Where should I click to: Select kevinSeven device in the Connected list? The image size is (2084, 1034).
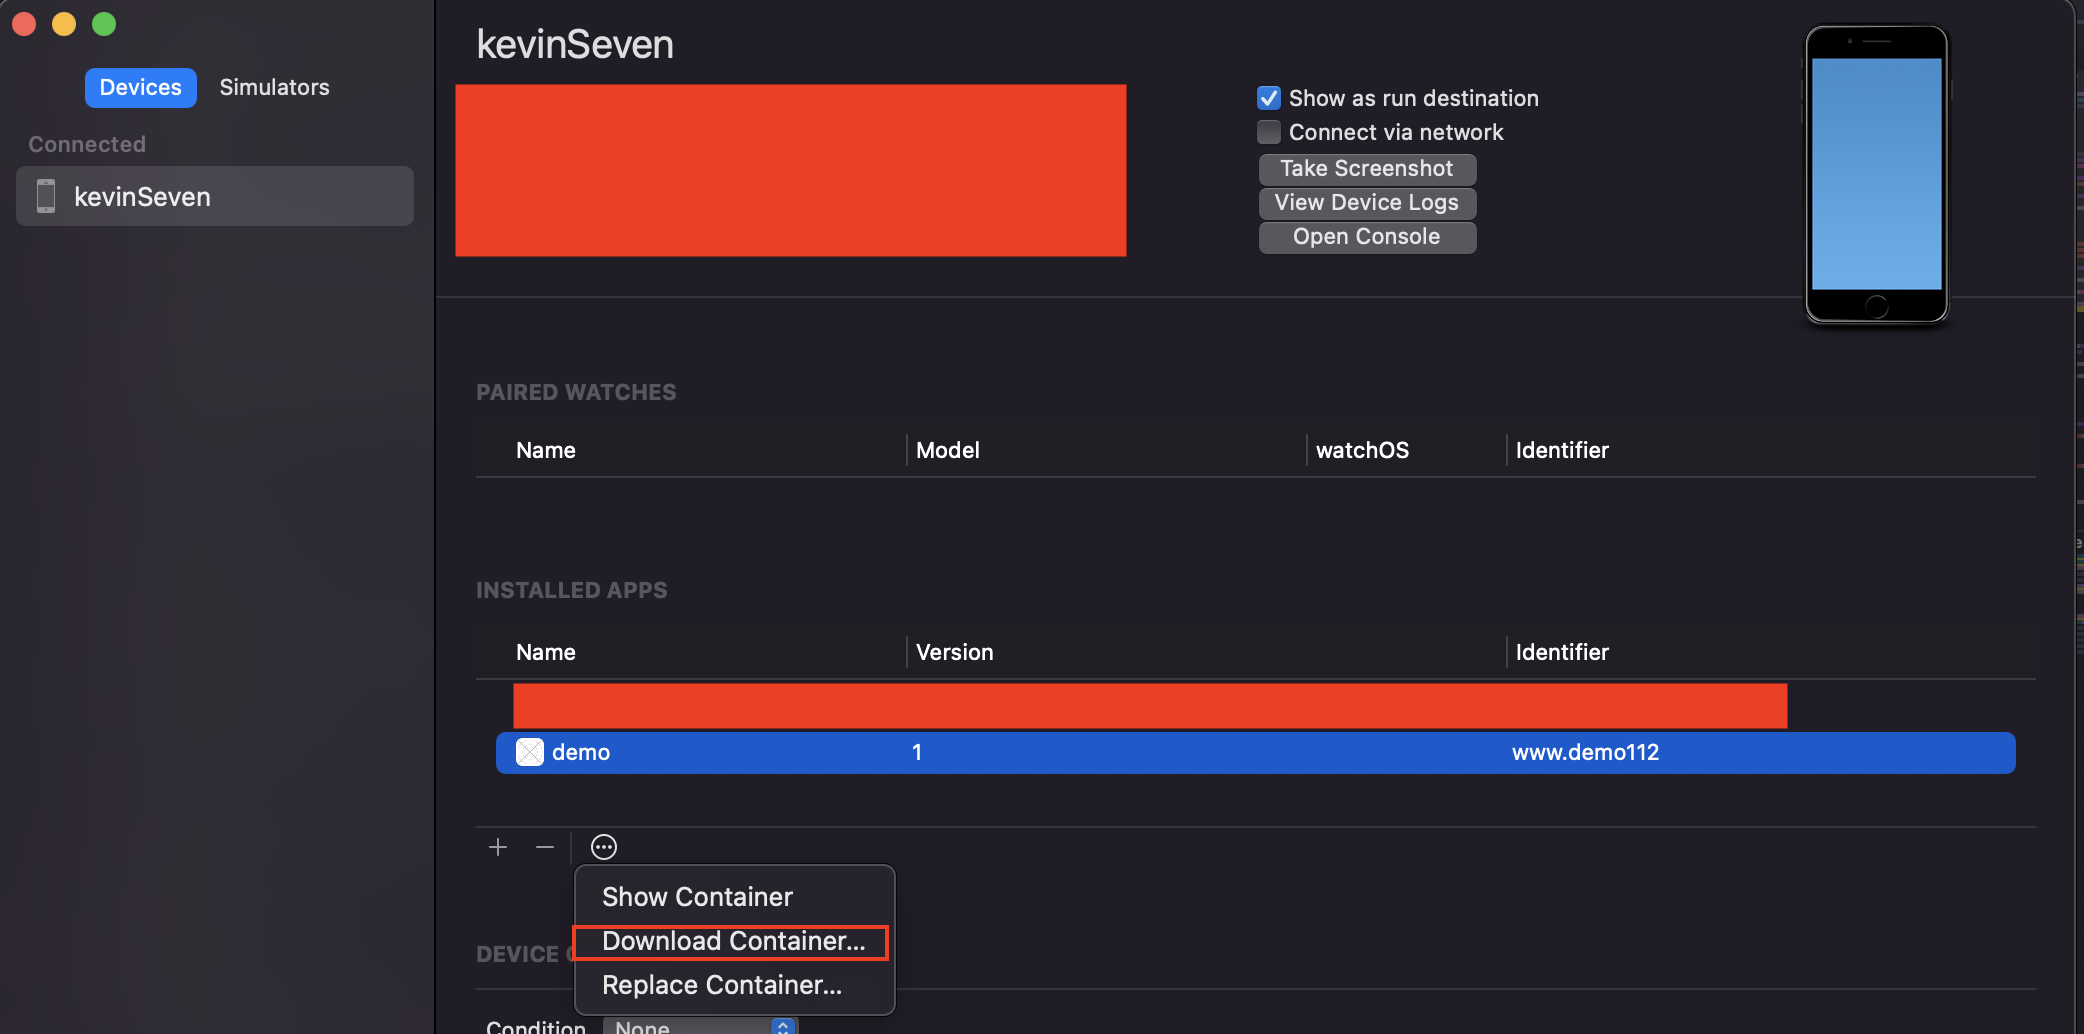pos(215,196)
